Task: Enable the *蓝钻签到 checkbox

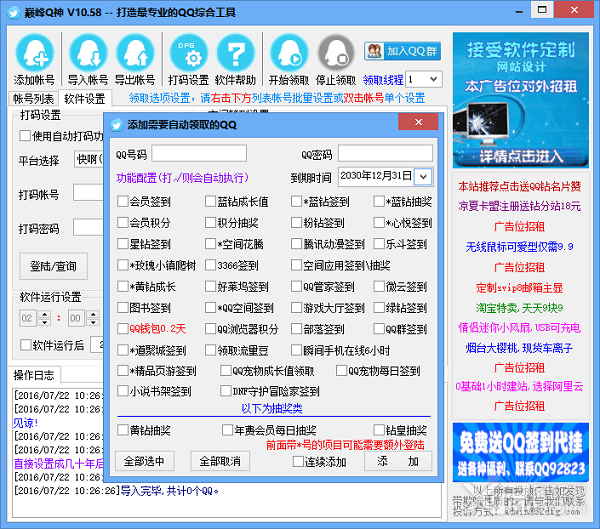Action: (x=296, y=201)
